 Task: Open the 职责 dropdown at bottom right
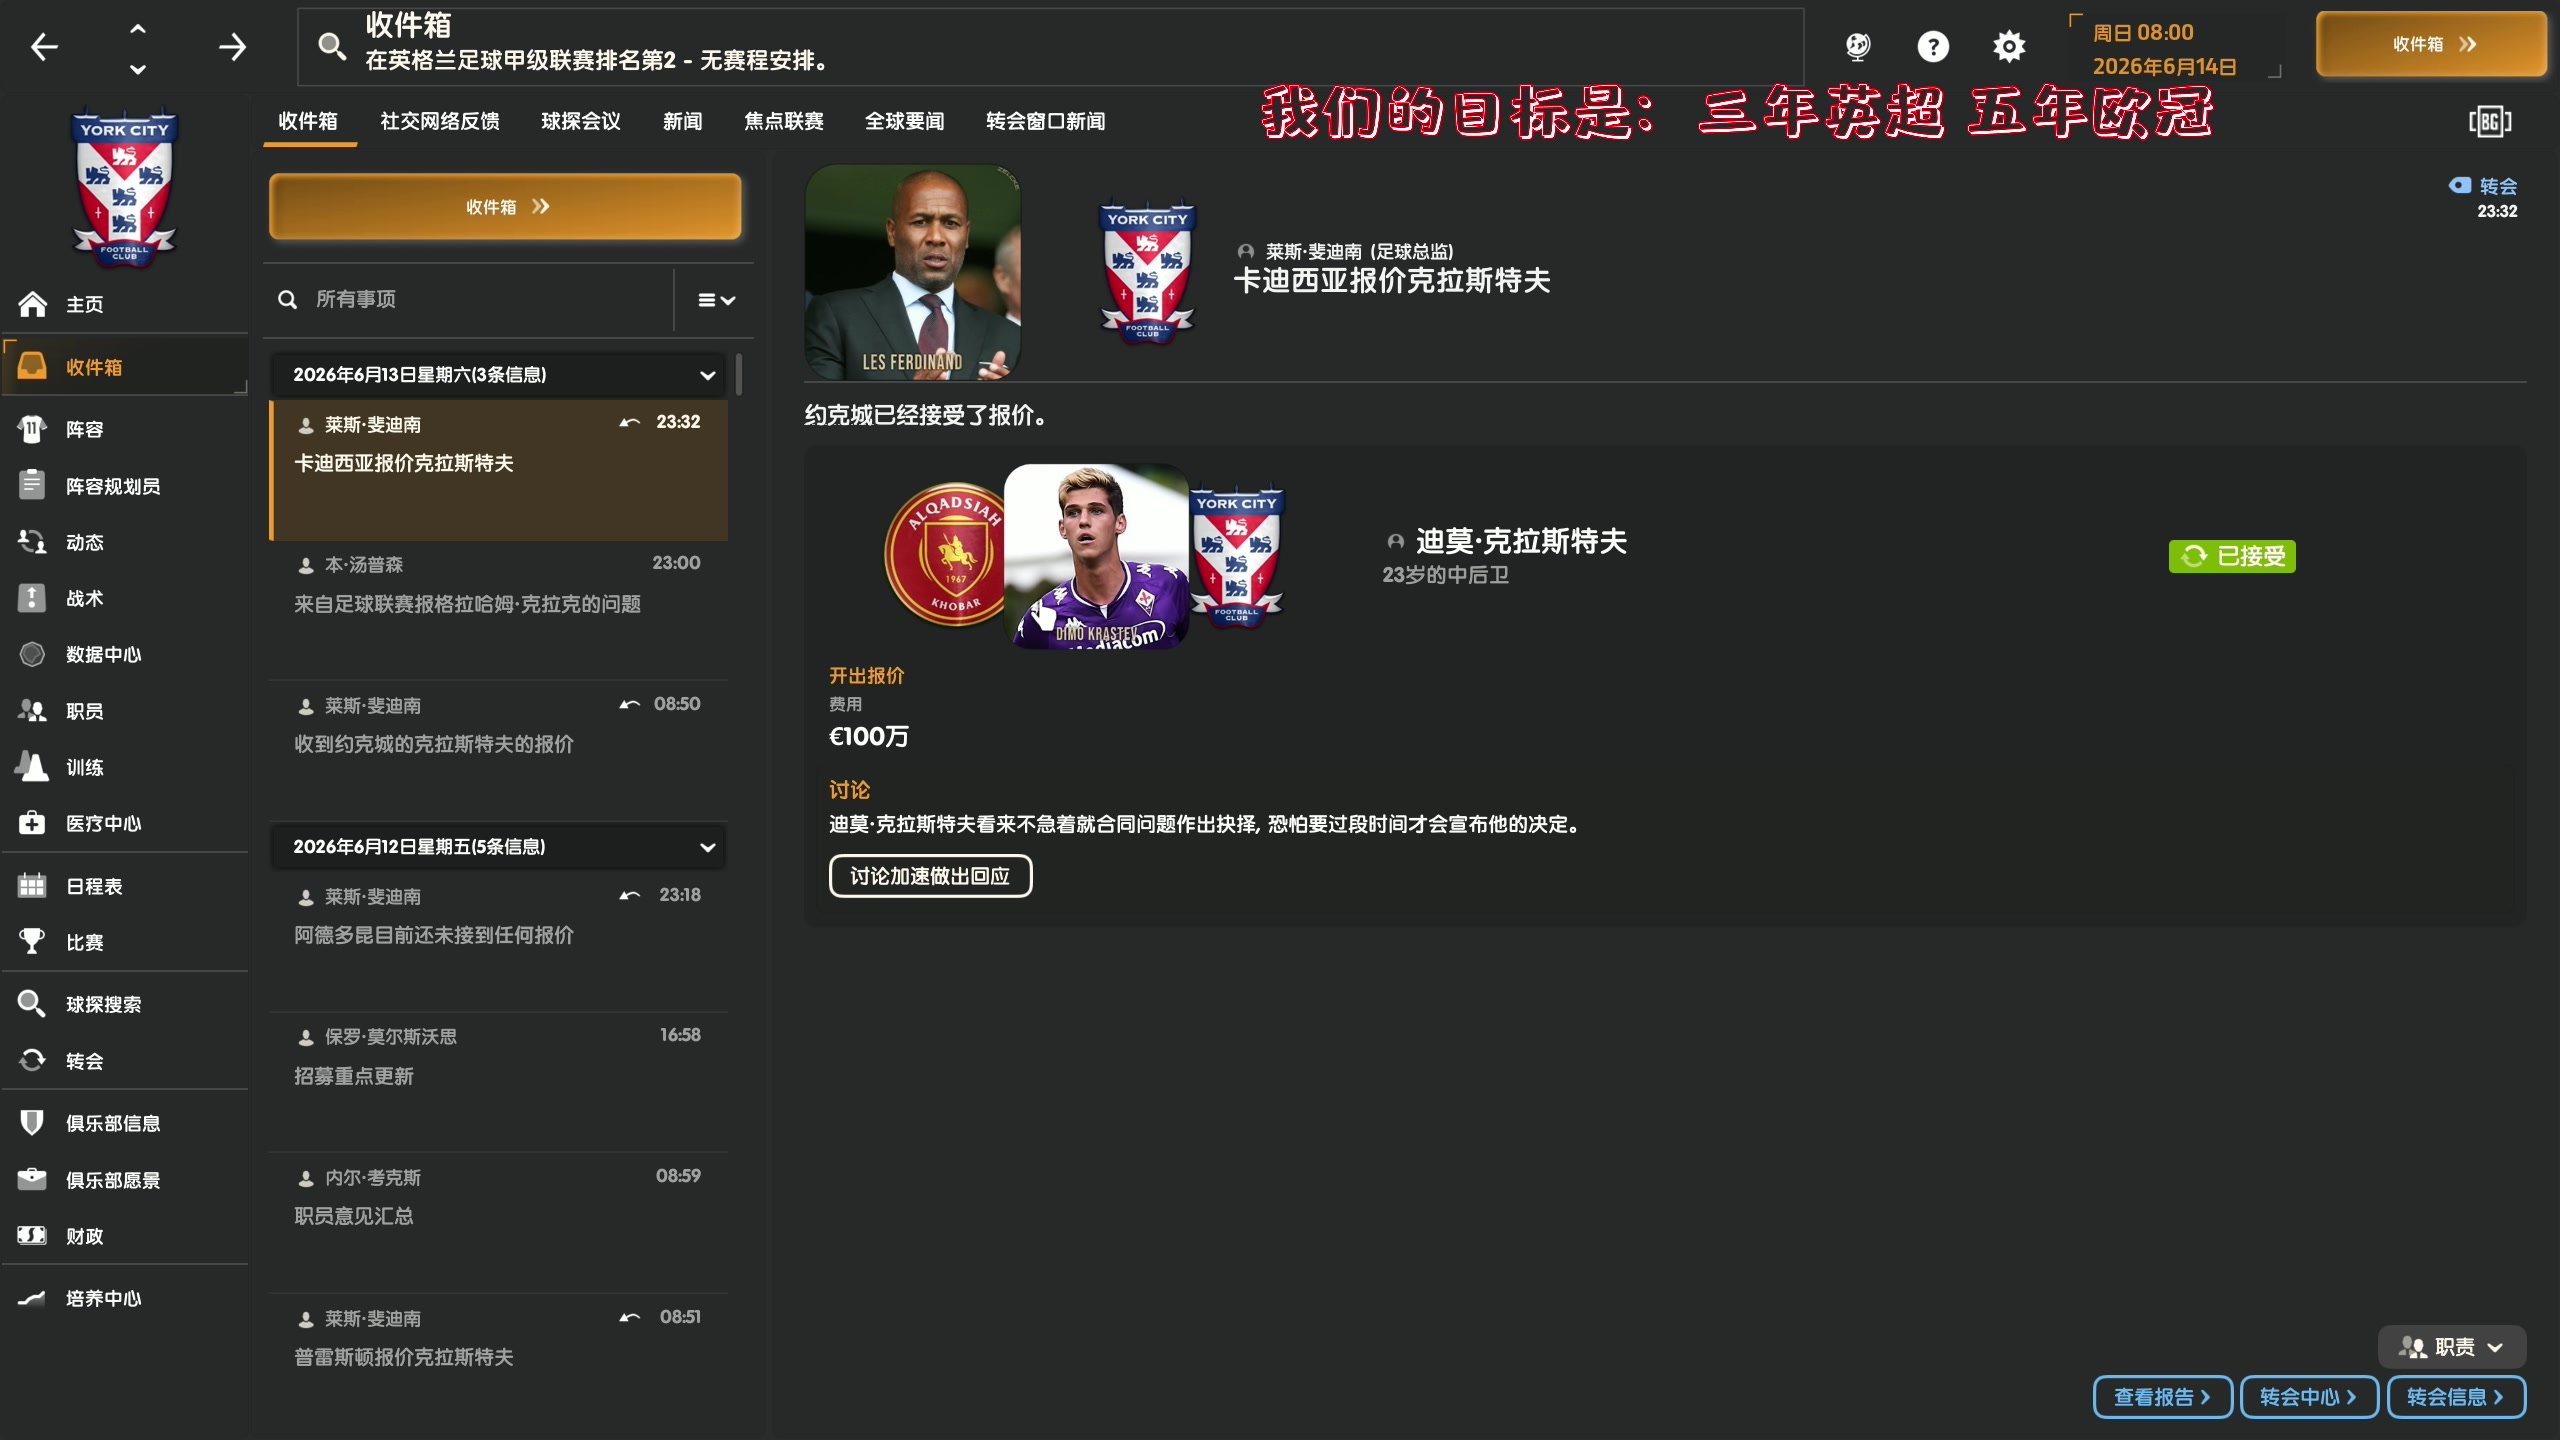(2452, 1346)
